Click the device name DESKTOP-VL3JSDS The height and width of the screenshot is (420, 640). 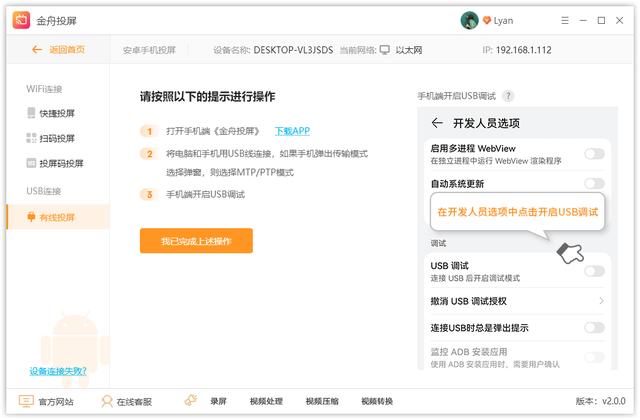pyautogui.click(x=293, y=50)
